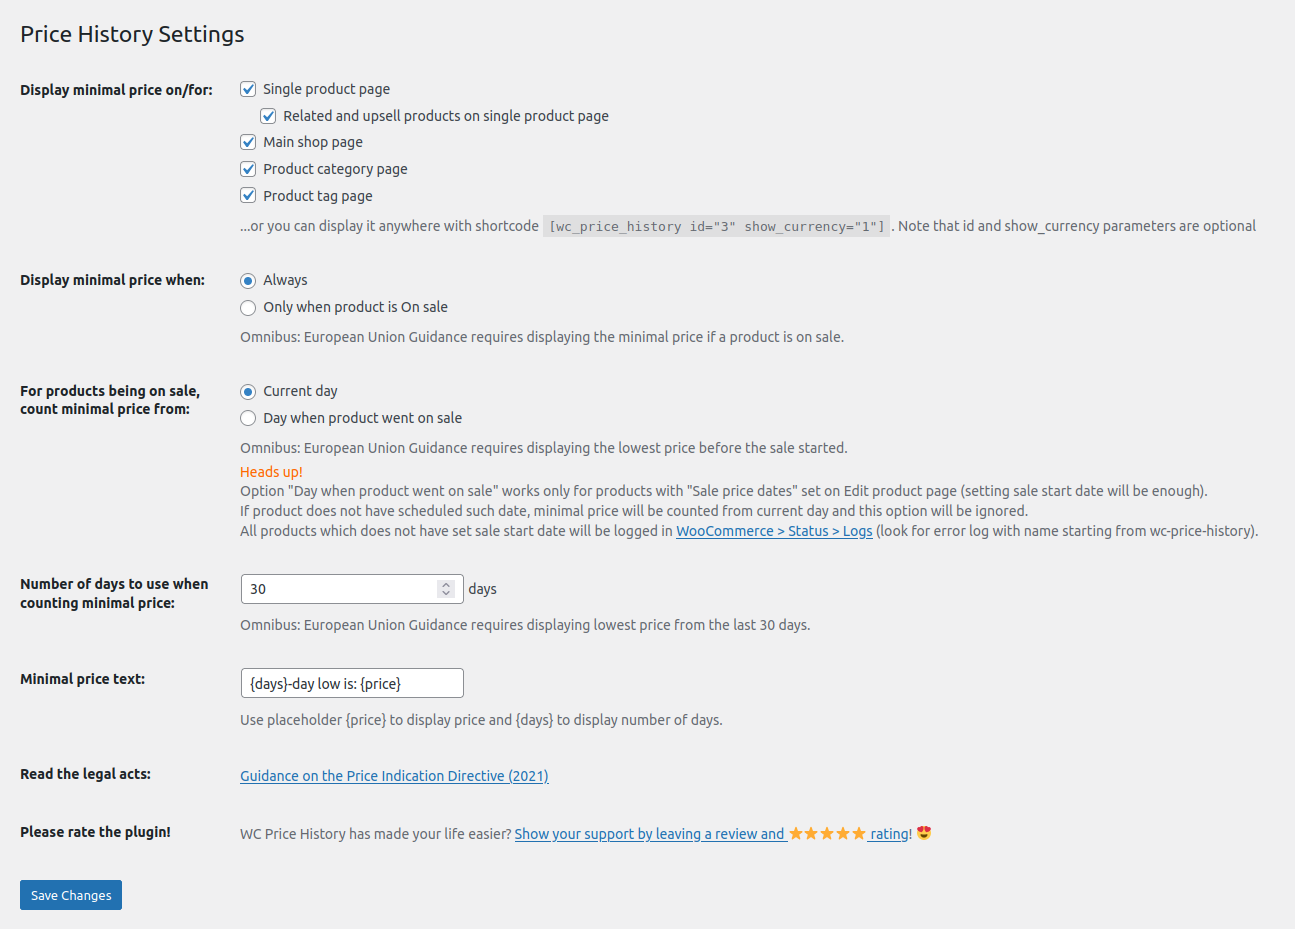
Task: Choose Only when product is On sale
Action: pyautogui.click(x=248, y=308)
